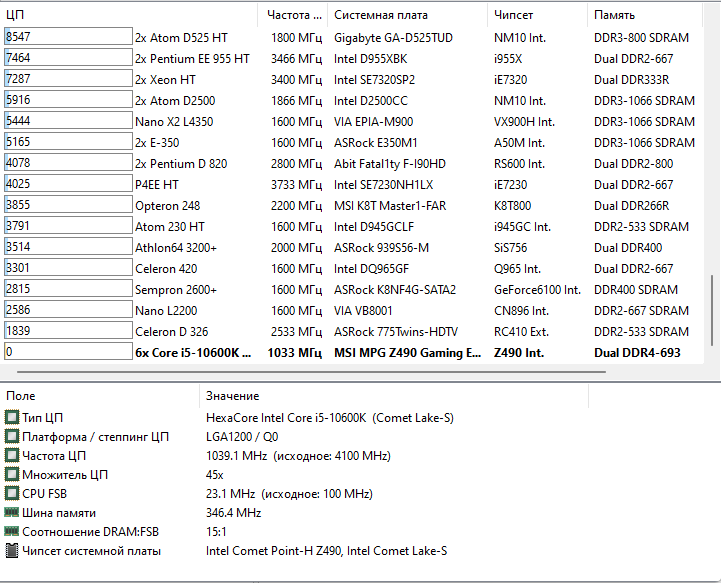Sort by the ЦП column header
Viewport: 721px width, 583px height.
pos(129,15)
